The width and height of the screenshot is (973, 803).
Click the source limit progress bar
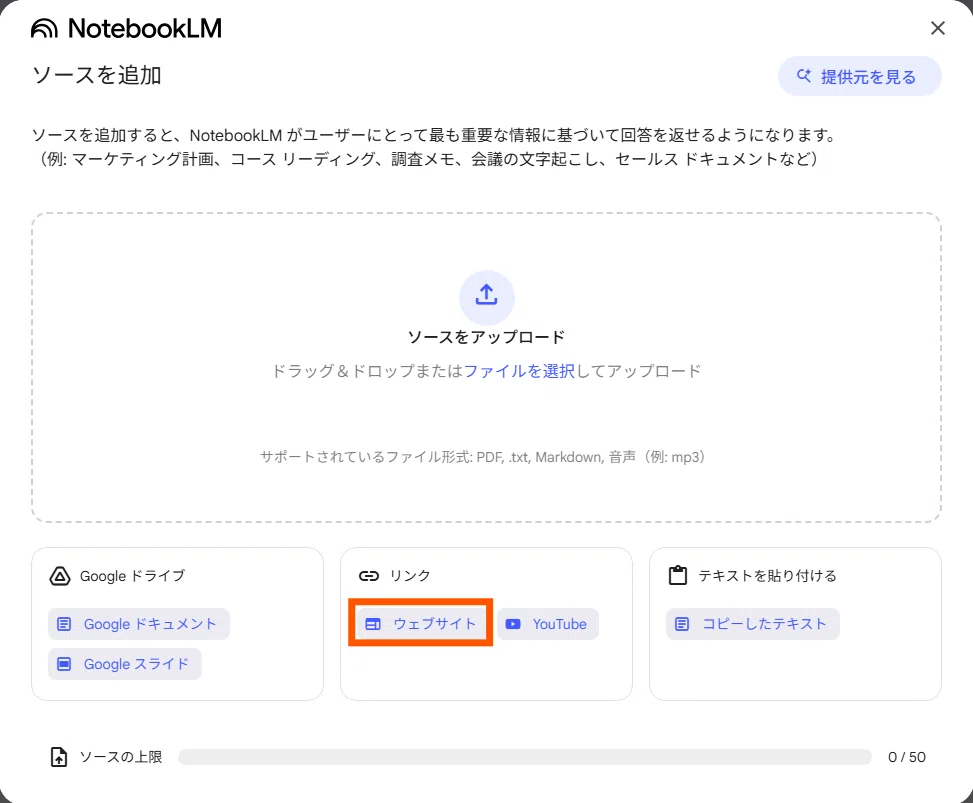[524, 757]
